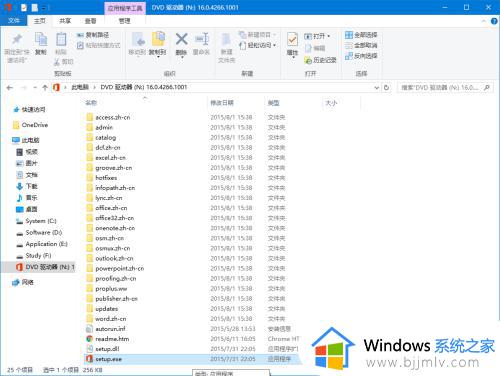Select System (C:) drive in sidebar

[37, 221]
